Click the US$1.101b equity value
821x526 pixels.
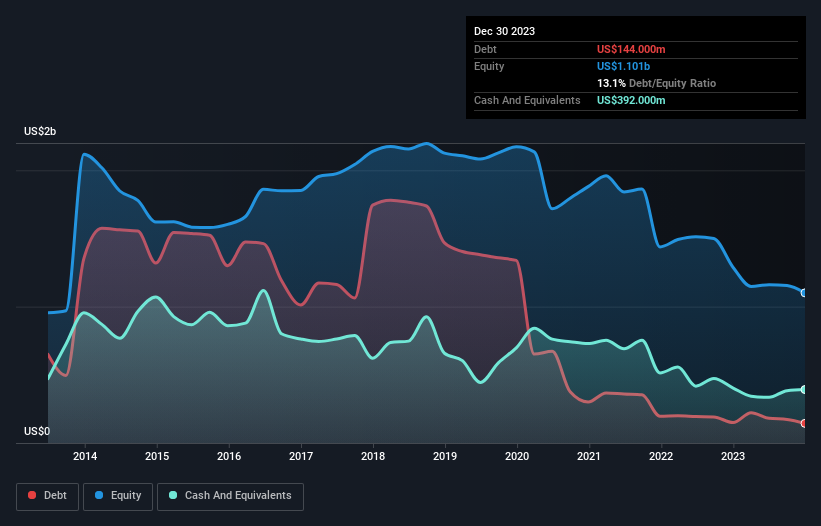tap(623, 66)
